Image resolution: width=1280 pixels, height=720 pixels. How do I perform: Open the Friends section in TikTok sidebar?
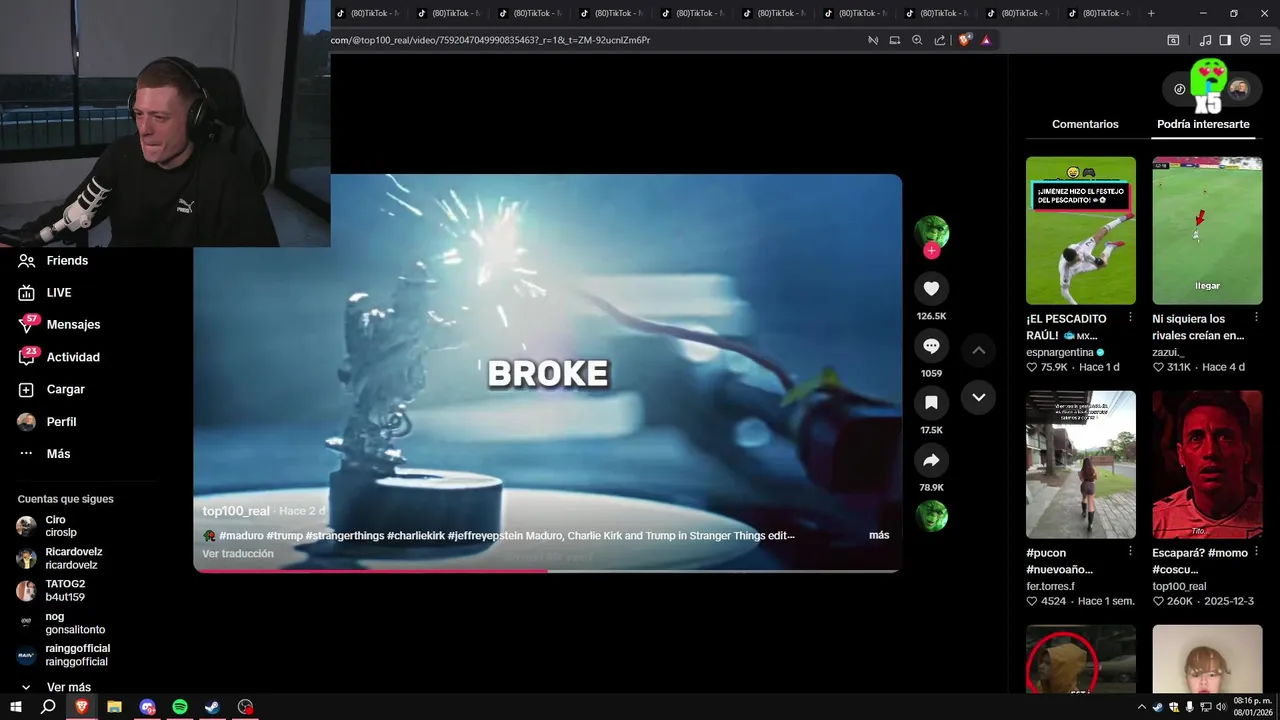pos(53,260)
